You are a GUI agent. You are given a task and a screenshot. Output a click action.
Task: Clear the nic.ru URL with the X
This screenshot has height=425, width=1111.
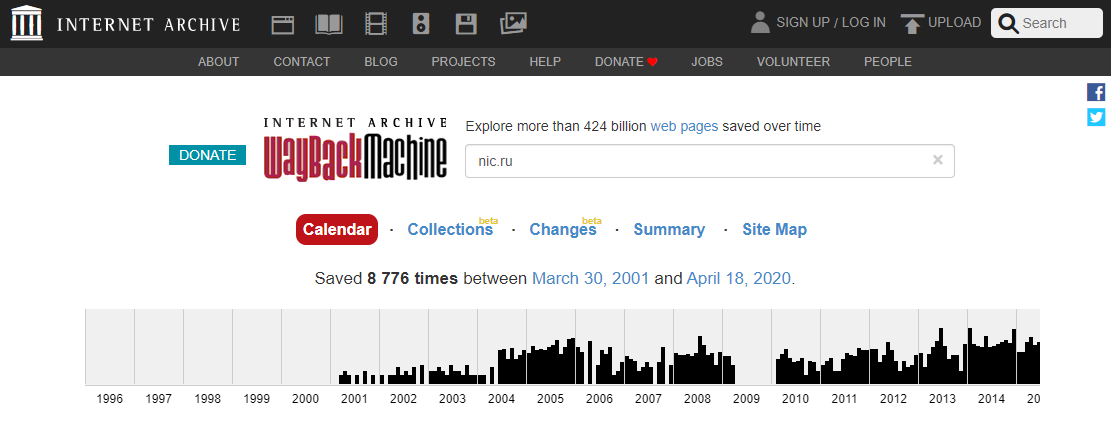[x=937, y=160]
